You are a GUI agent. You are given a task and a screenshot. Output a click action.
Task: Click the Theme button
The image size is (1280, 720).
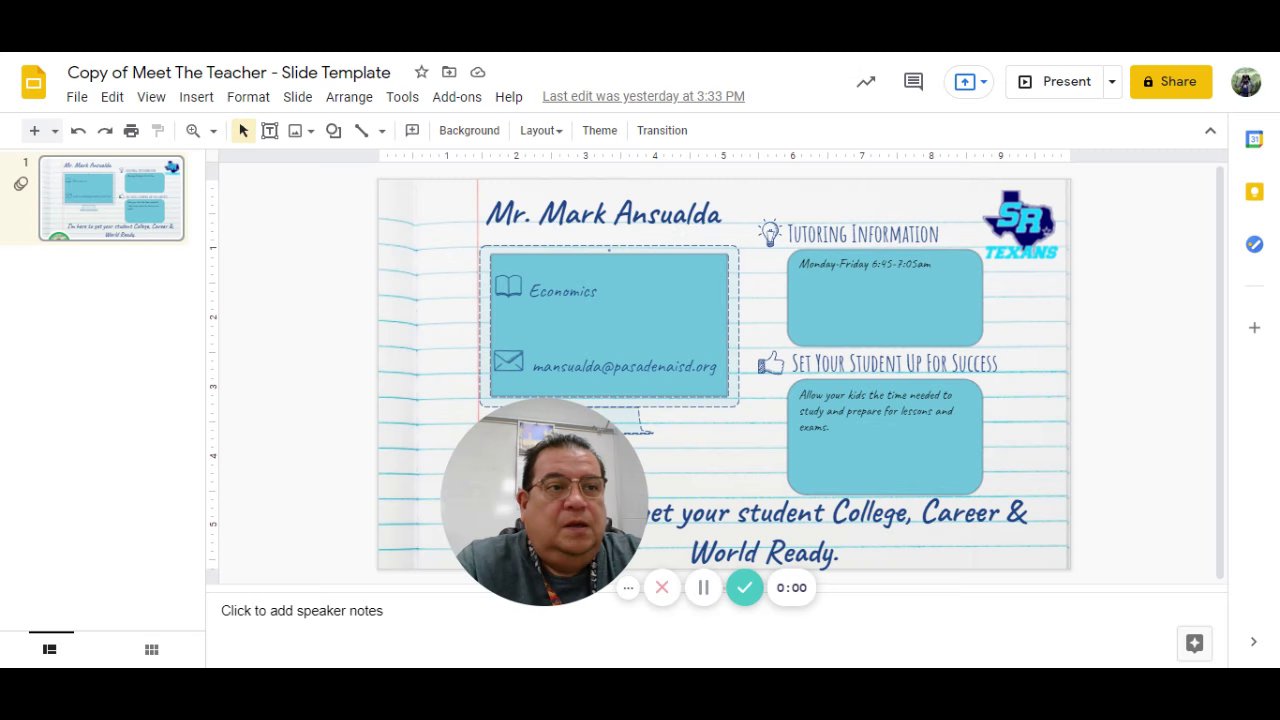tap(600, 131)
